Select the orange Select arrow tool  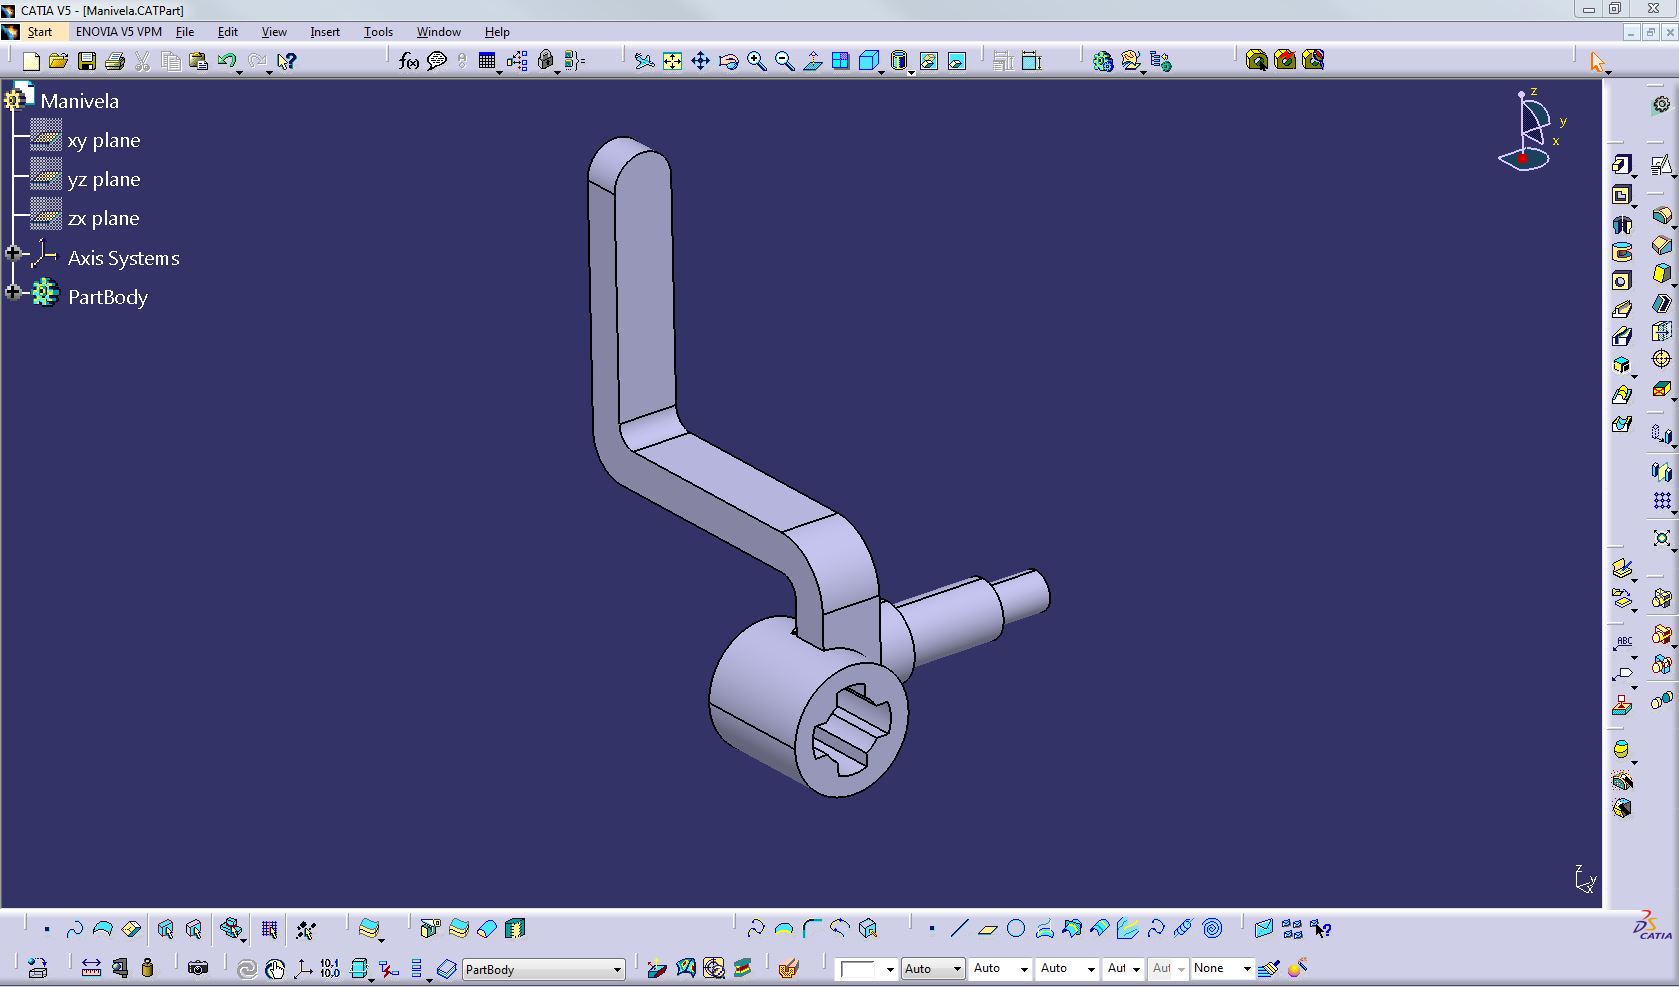click(x=1596, y=62)
